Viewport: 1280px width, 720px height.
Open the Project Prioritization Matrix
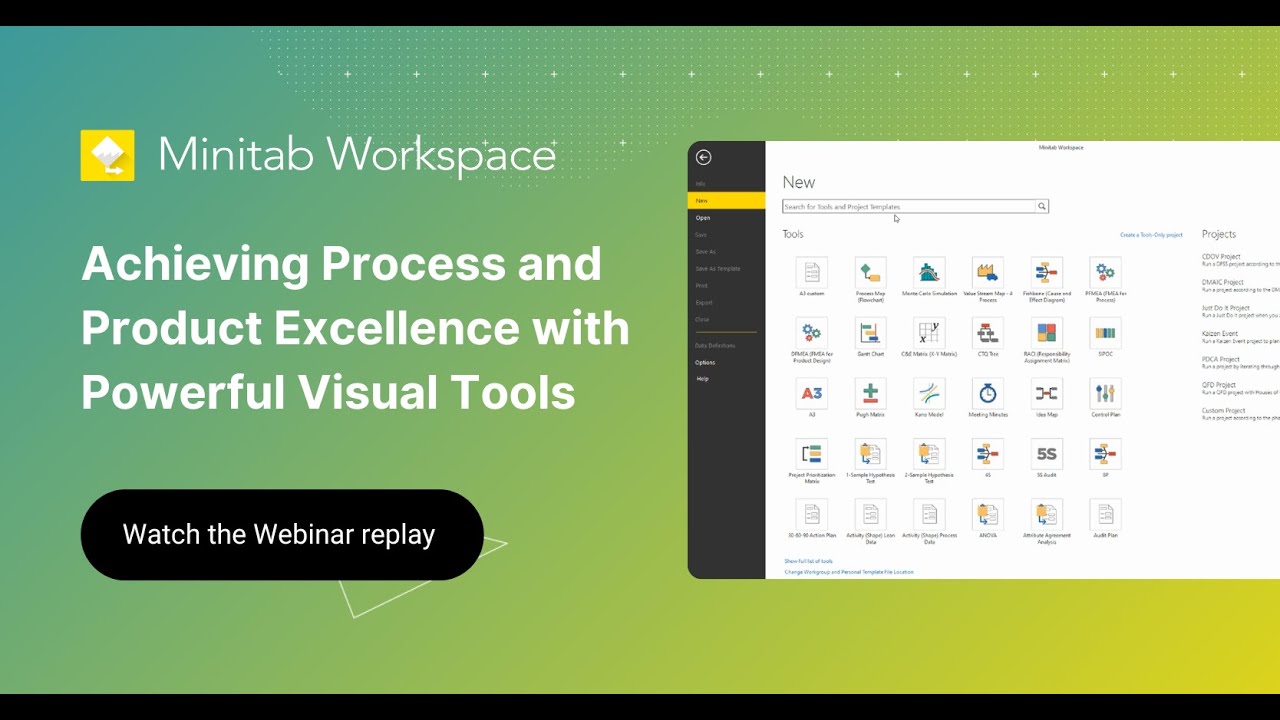(811, 454)
